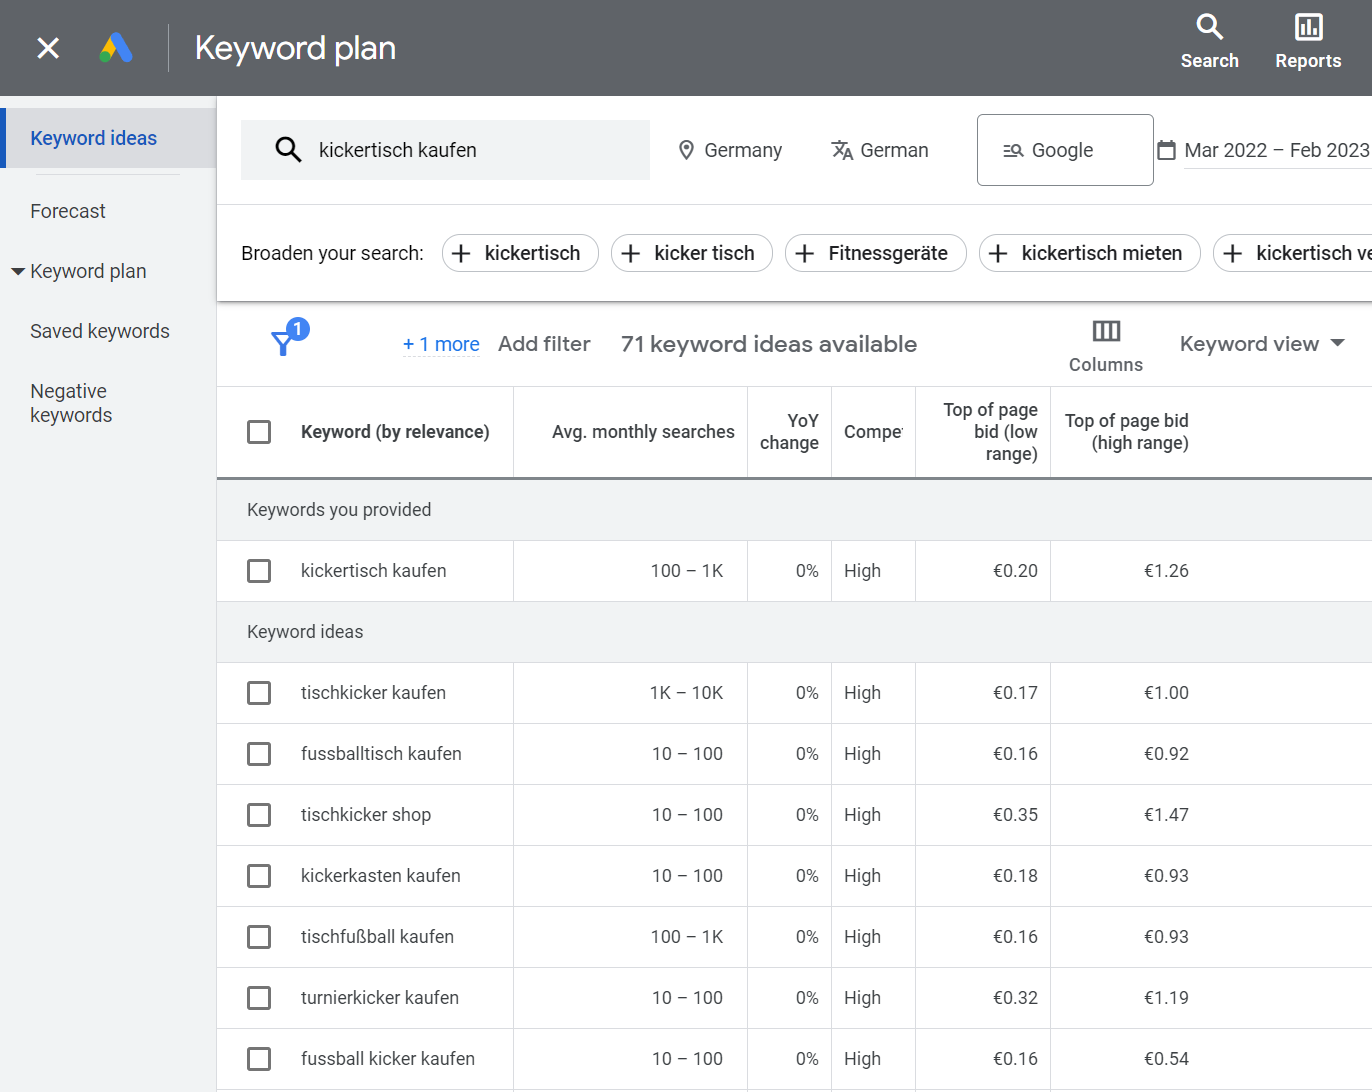Screen dimensions: 1372x1092
Task: Click the Google Ads logo
Action: click(116, 48)
